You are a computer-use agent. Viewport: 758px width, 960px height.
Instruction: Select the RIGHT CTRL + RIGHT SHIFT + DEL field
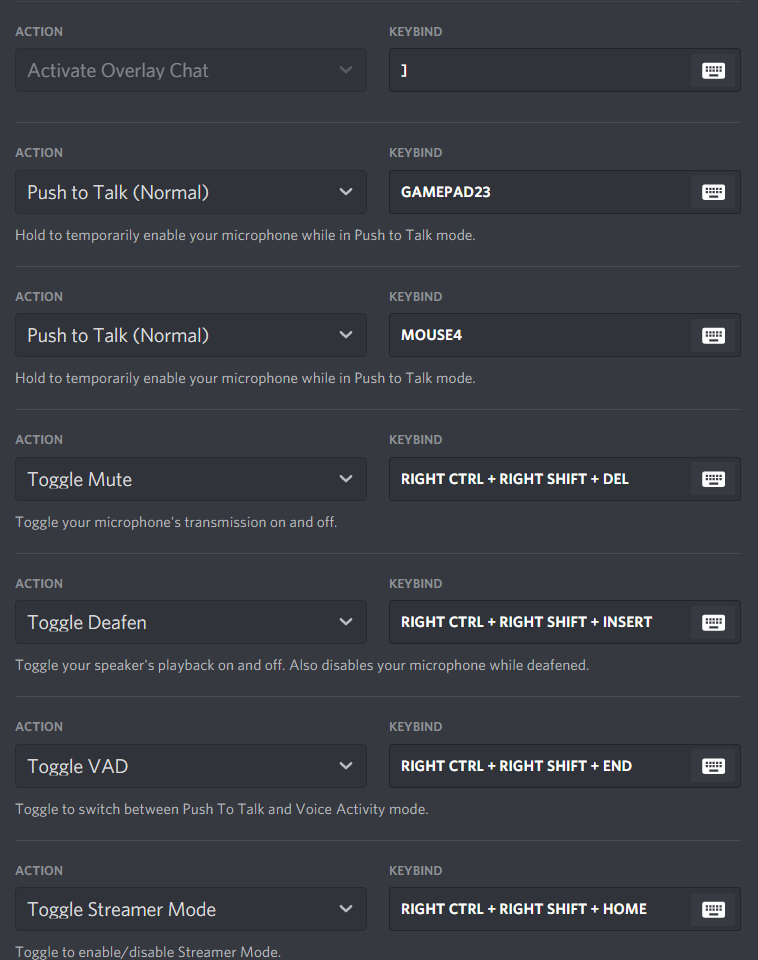[x=565, y=479]
